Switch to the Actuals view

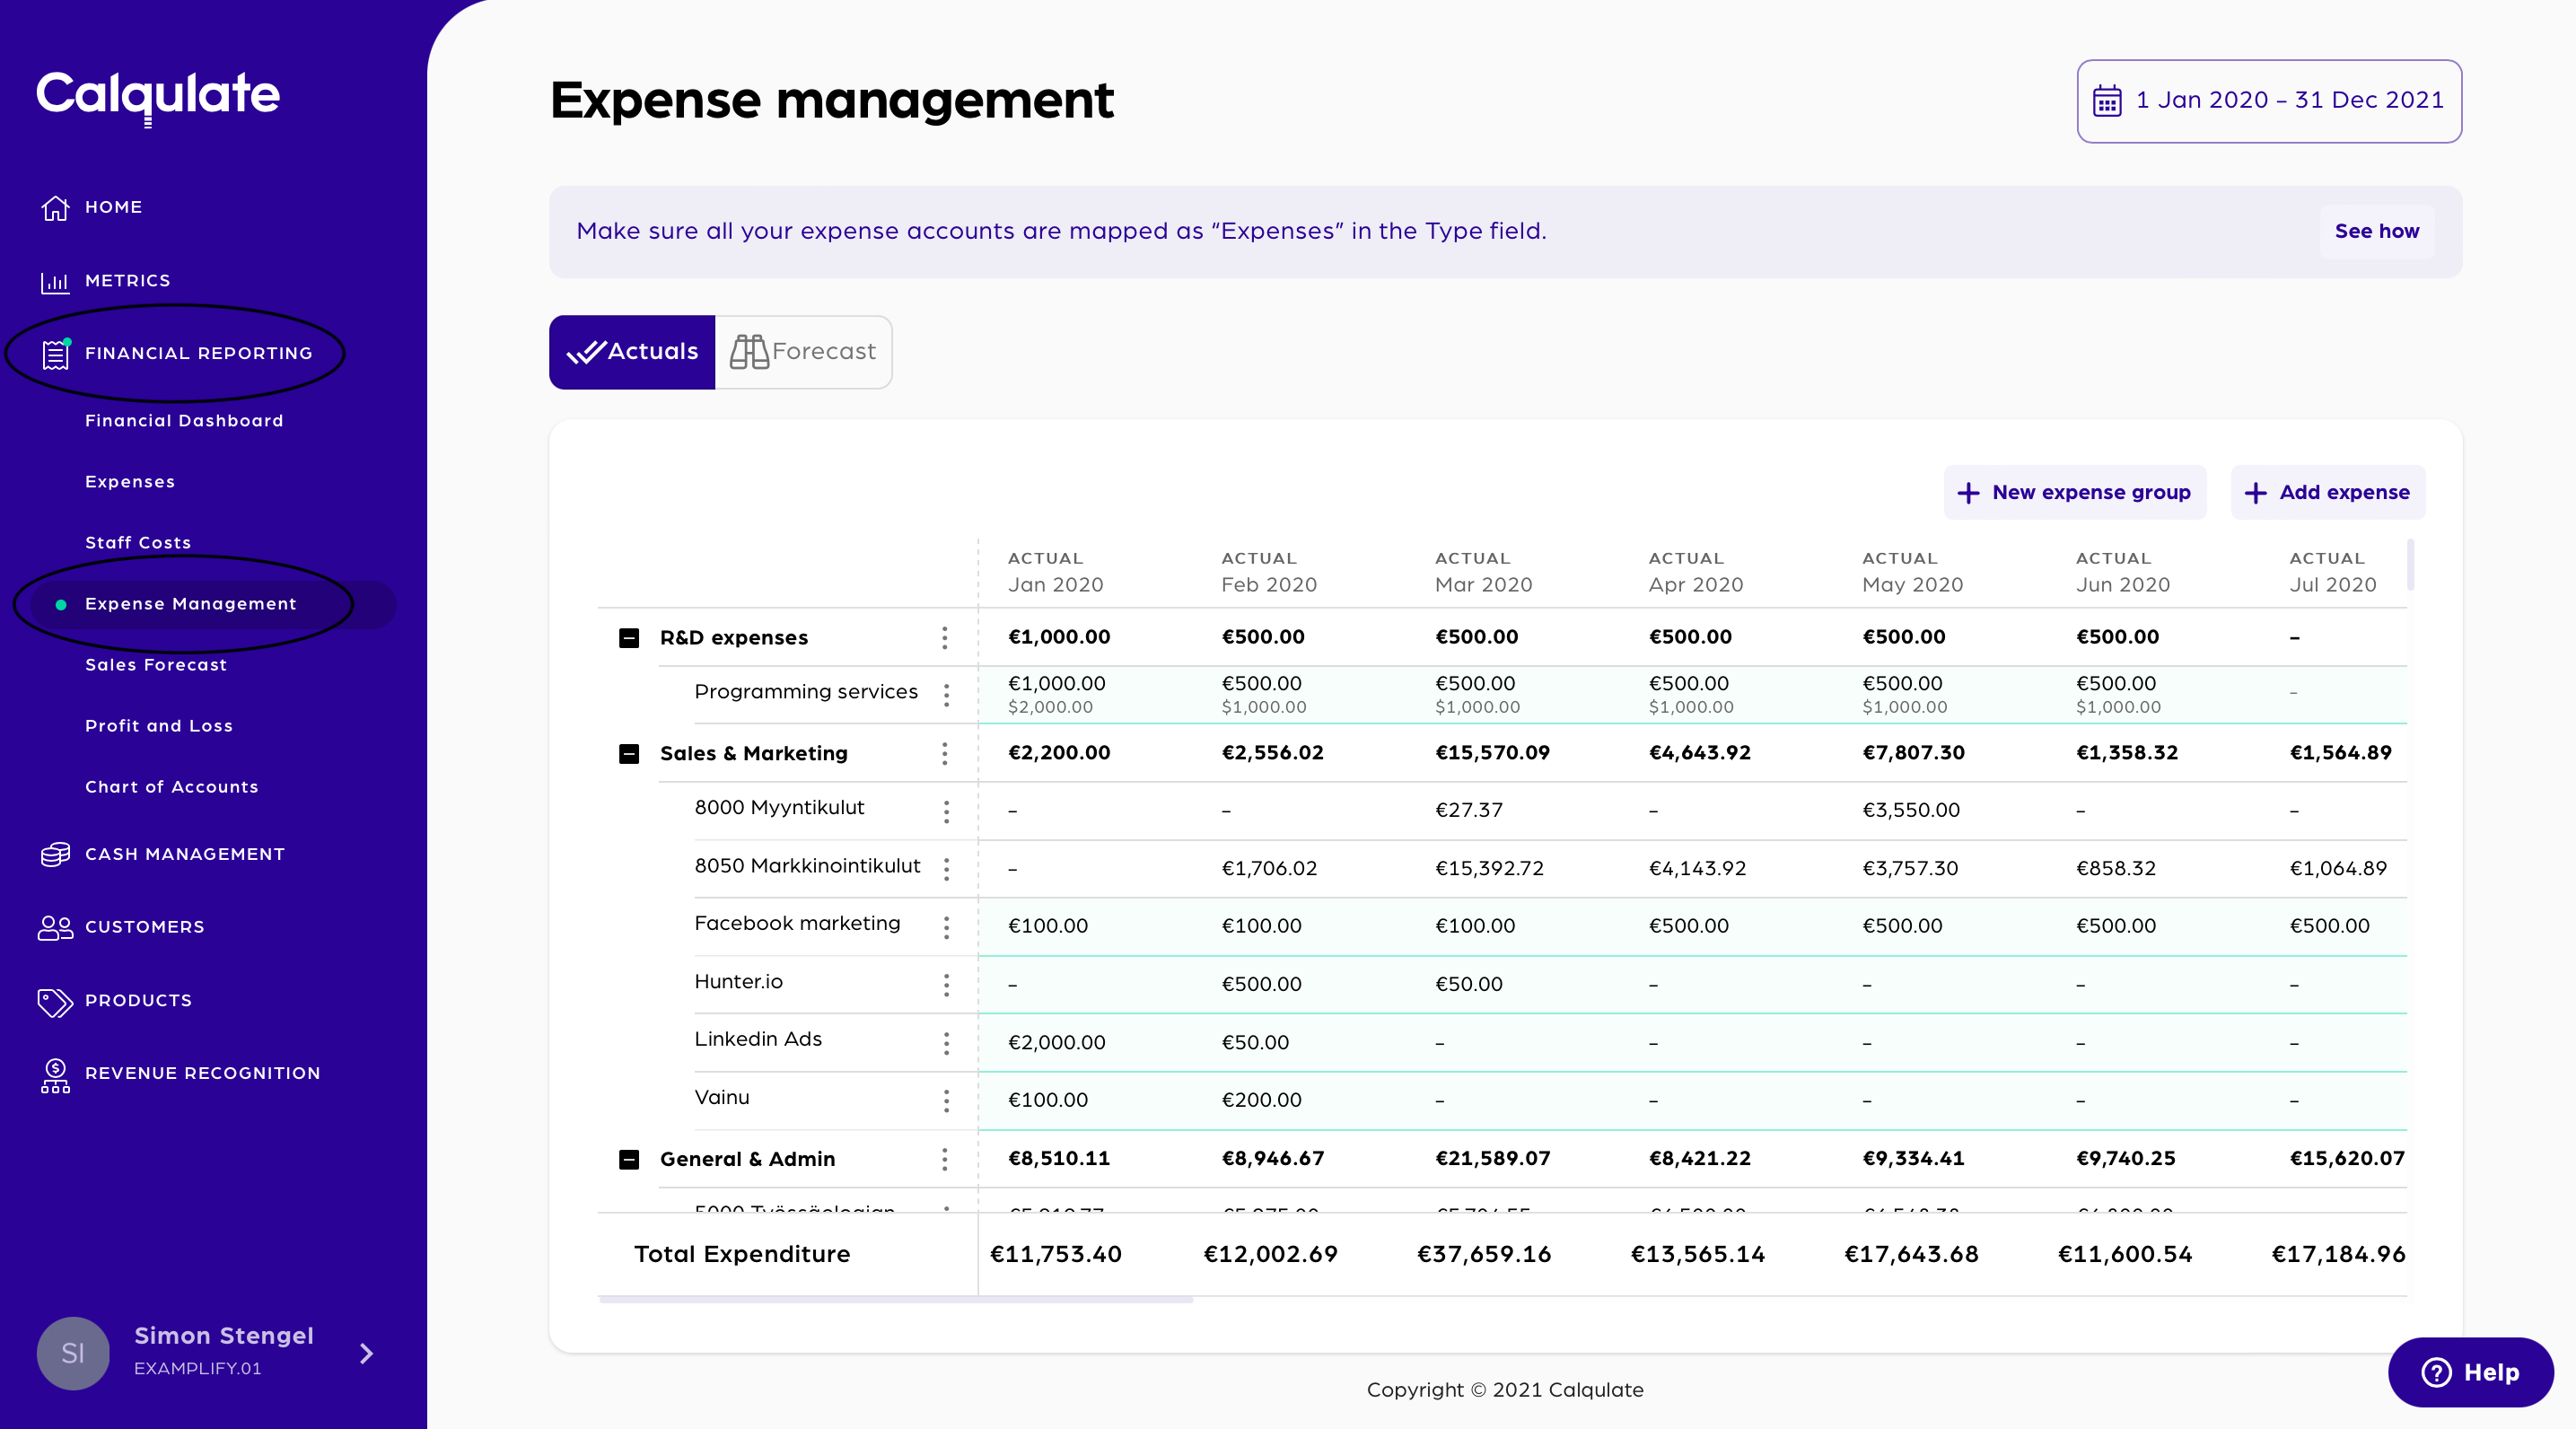(632, 352)
